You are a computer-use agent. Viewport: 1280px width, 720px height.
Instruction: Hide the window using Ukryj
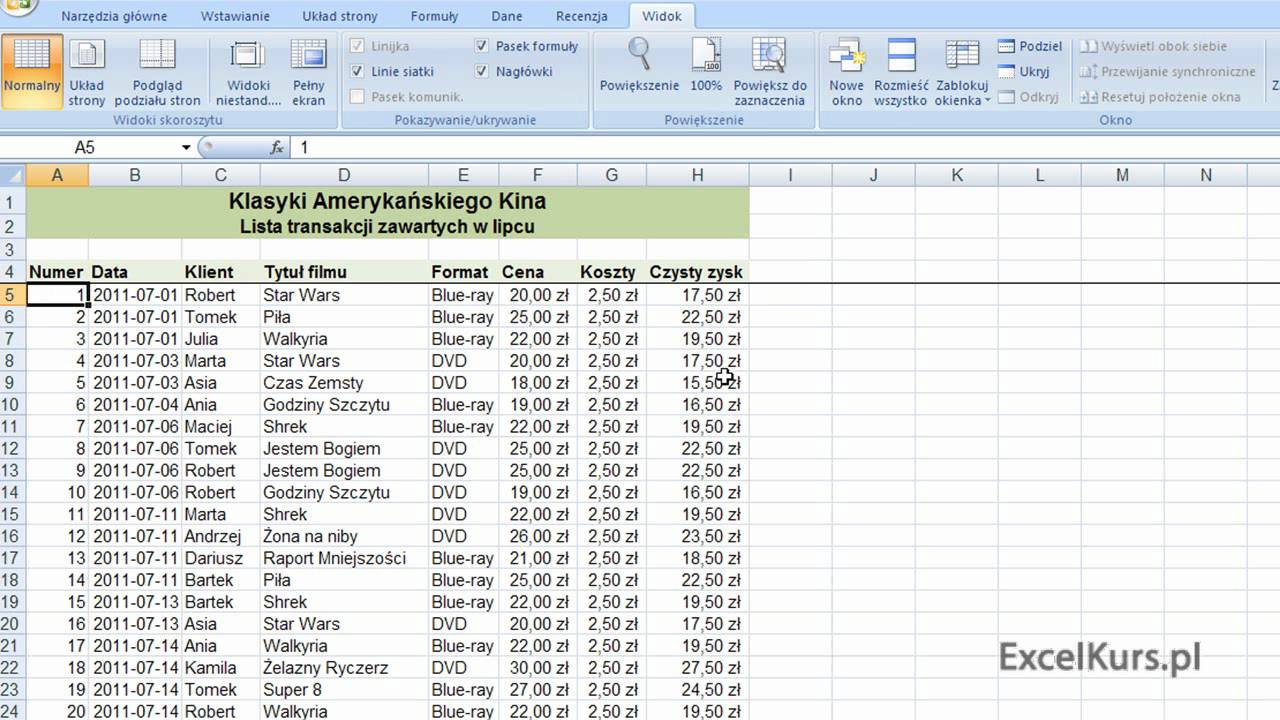(x=1024, y=71)
